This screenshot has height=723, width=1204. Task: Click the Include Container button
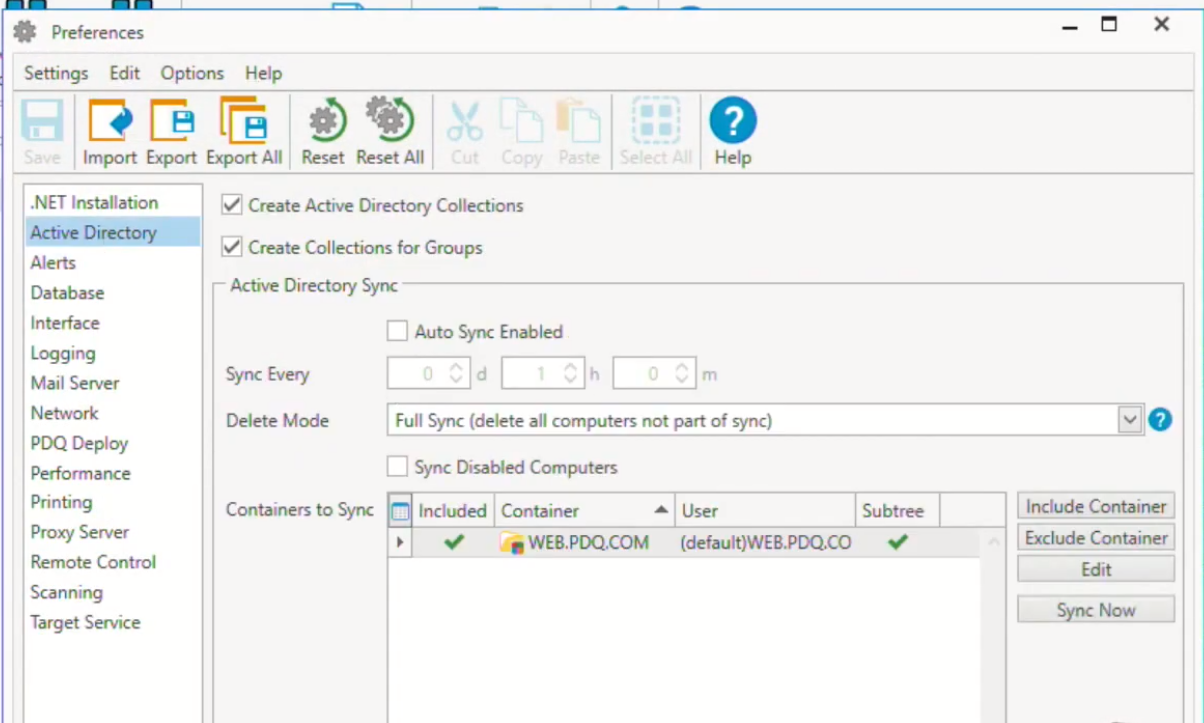click(x=1096, y=506)
